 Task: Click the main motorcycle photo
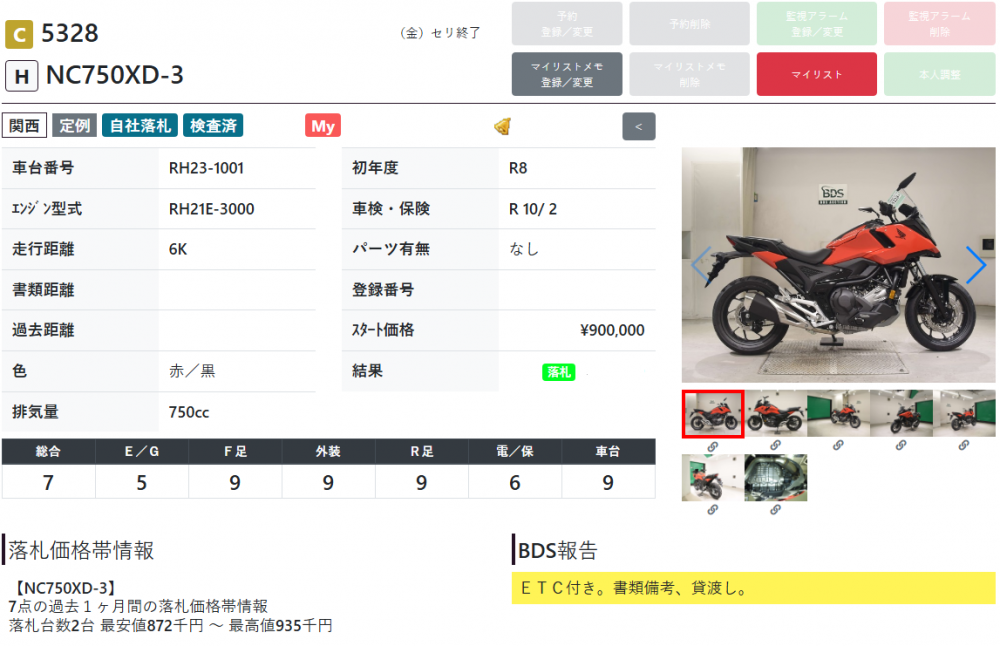[x=838, y=265]
